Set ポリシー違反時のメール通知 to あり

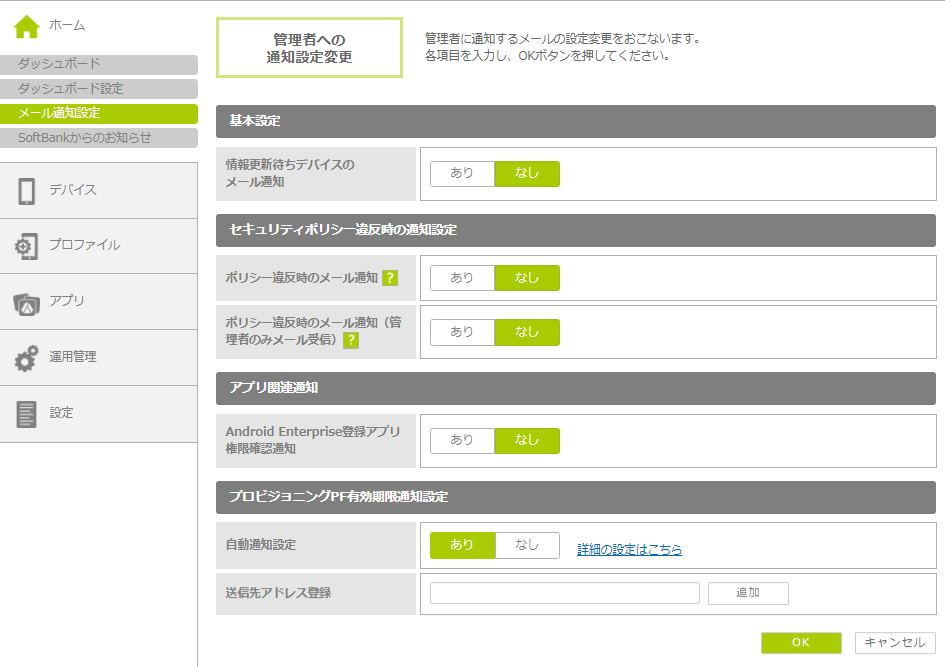(462, 278)
